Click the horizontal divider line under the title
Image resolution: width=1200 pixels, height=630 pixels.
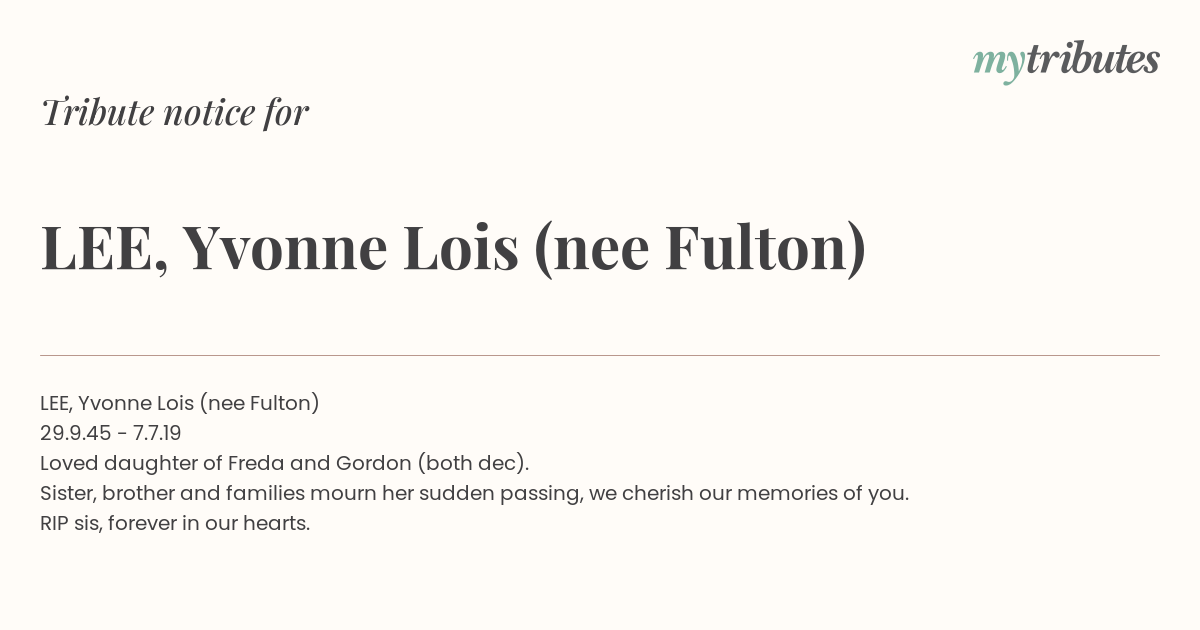(600, 355)
